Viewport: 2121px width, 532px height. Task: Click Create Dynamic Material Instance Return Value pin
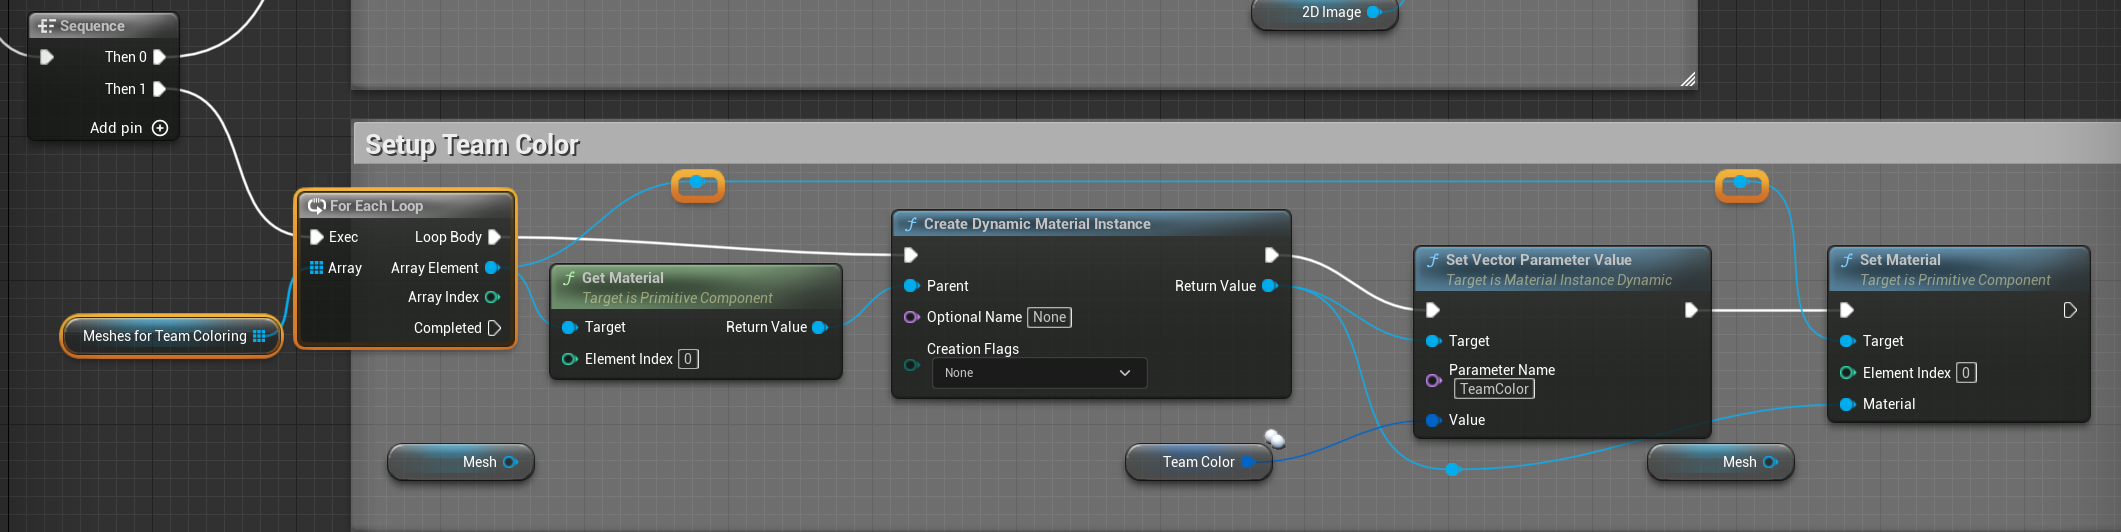(1270, 286)
